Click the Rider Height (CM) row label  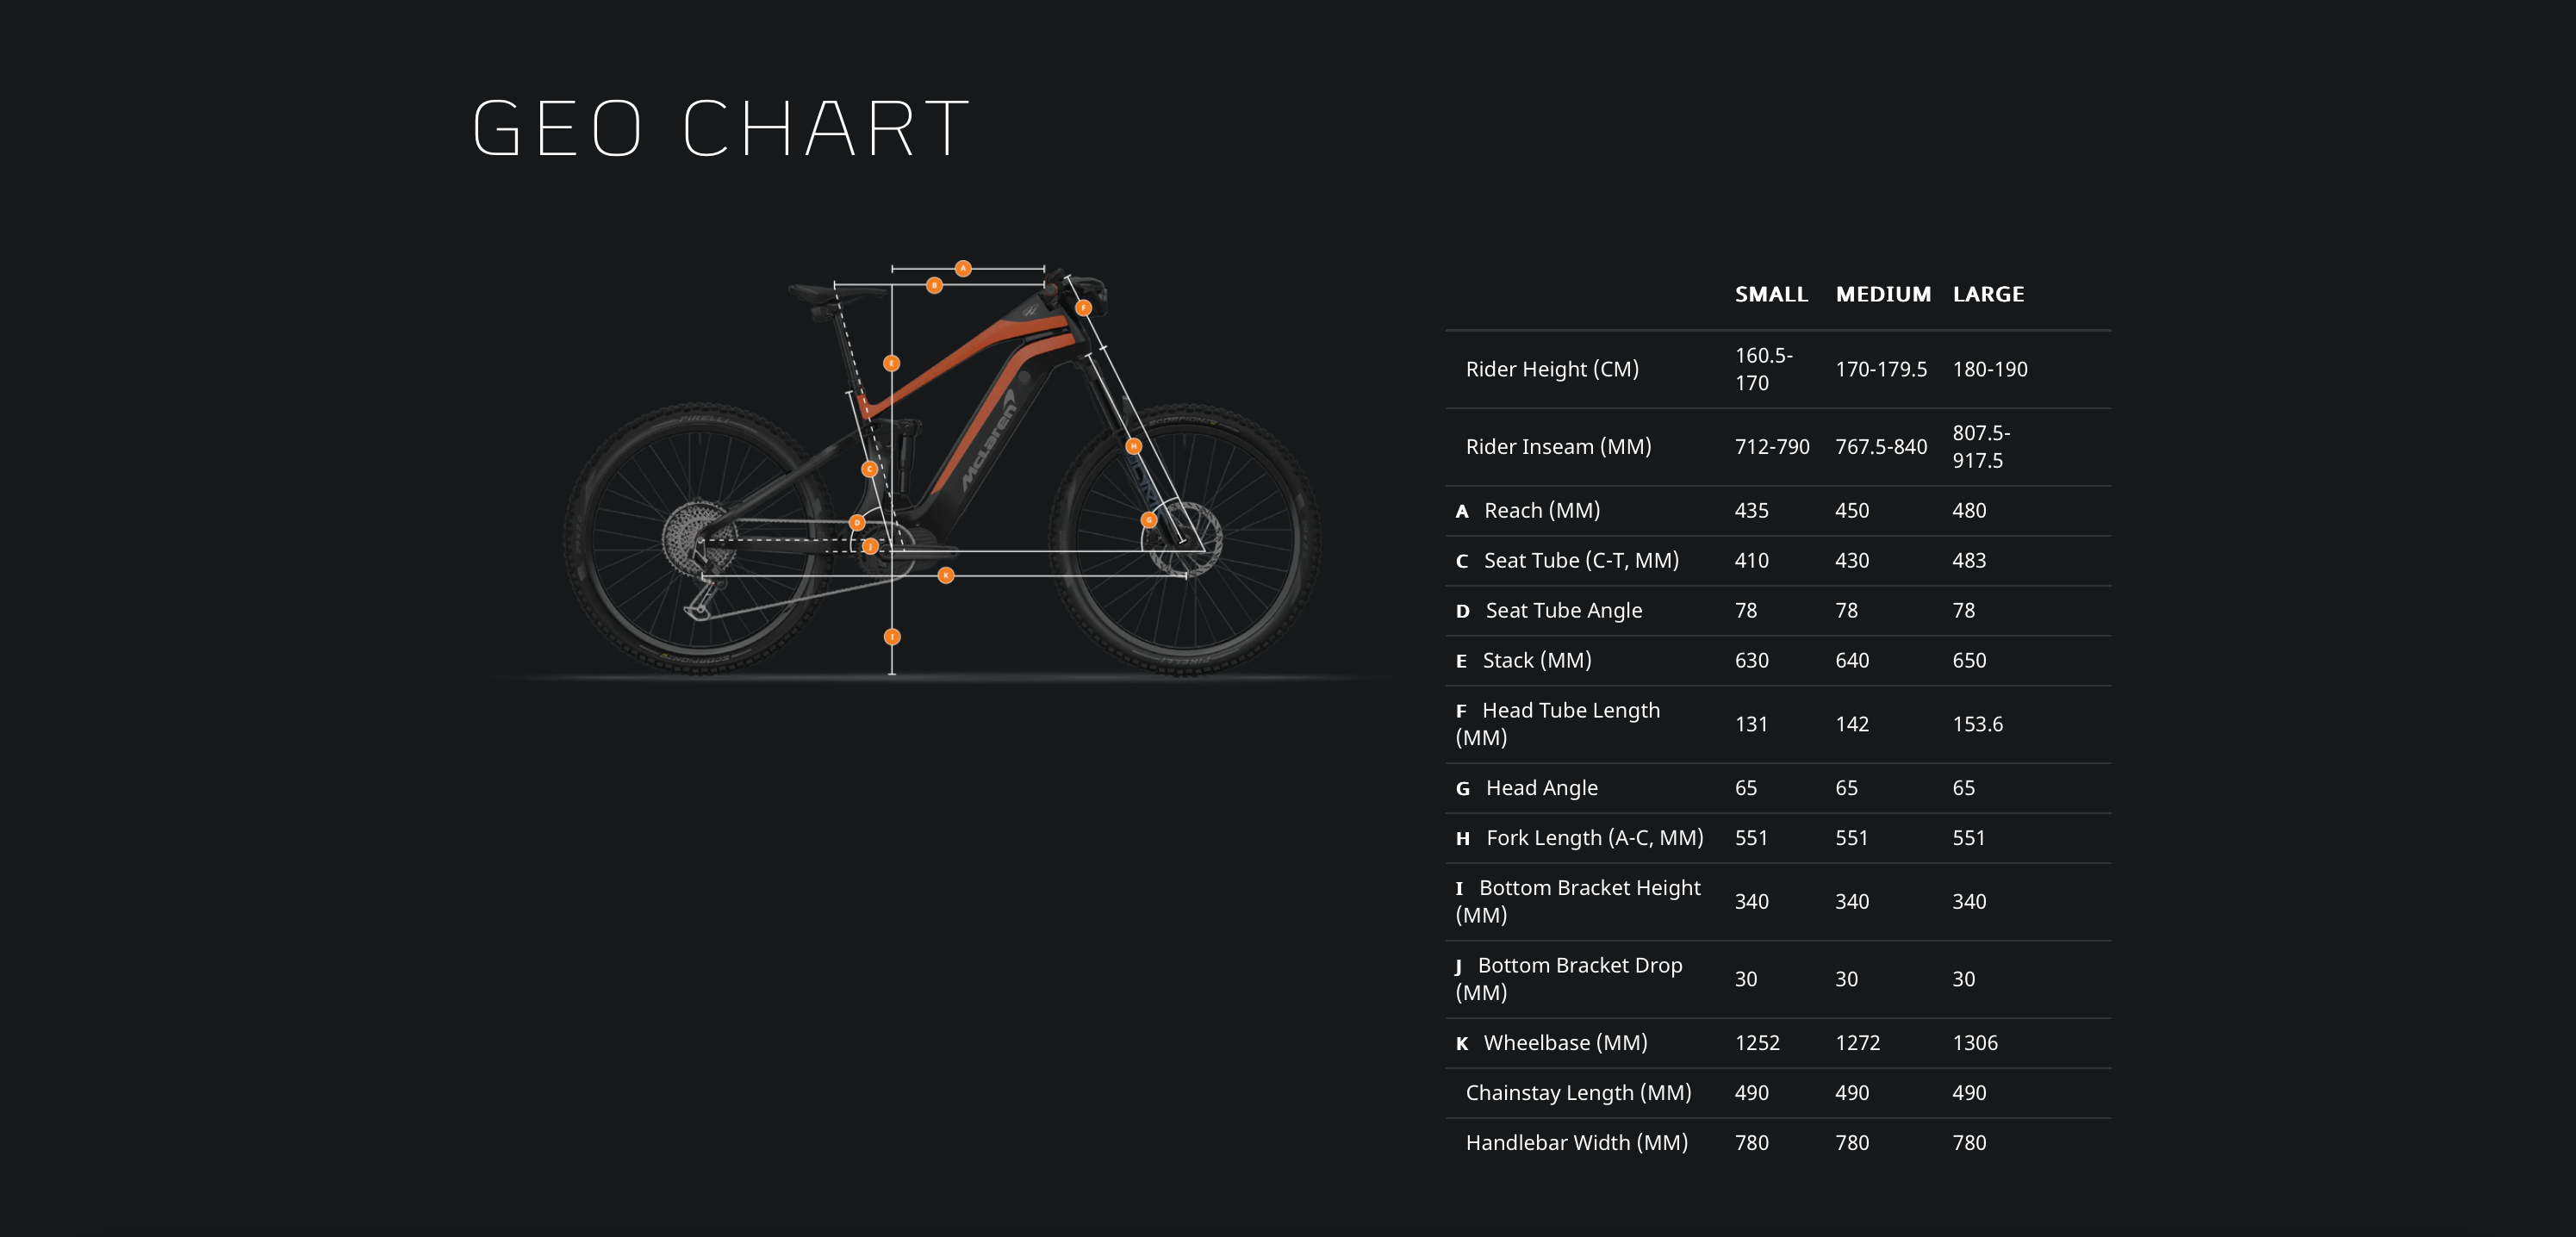click(1552, 369)
